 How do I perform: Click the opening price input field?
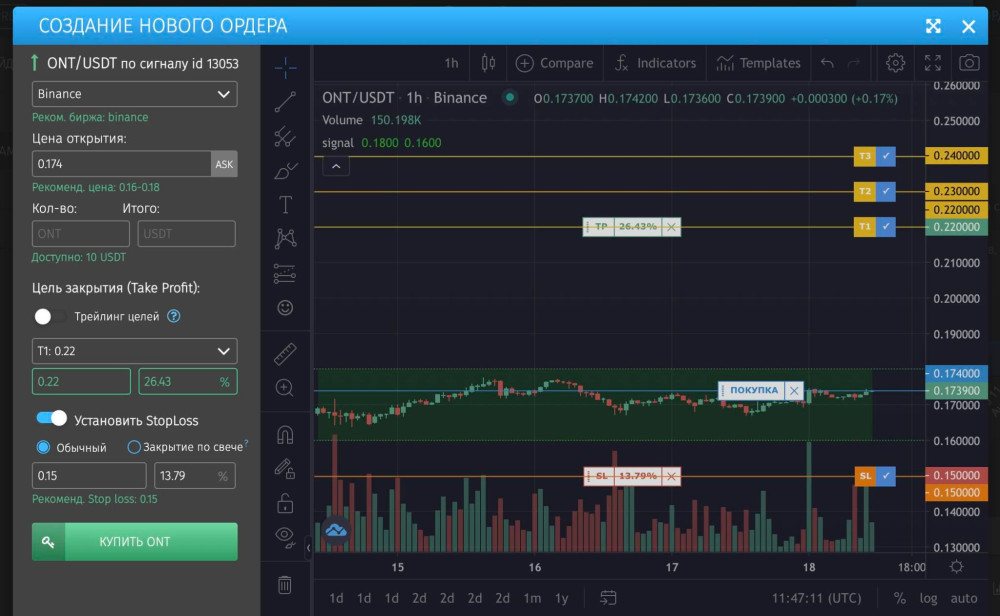click(121, 163)
